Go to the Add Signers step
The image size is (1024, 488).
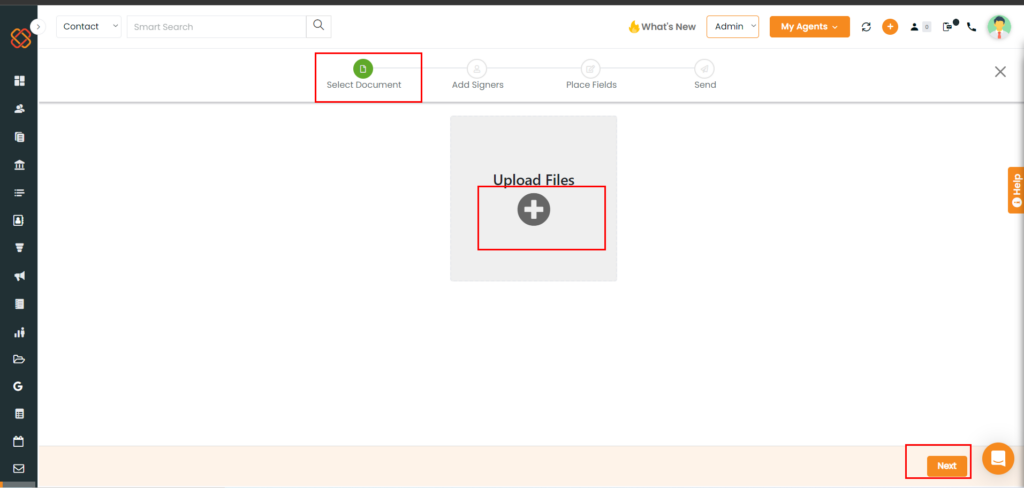tap(477, 75)
